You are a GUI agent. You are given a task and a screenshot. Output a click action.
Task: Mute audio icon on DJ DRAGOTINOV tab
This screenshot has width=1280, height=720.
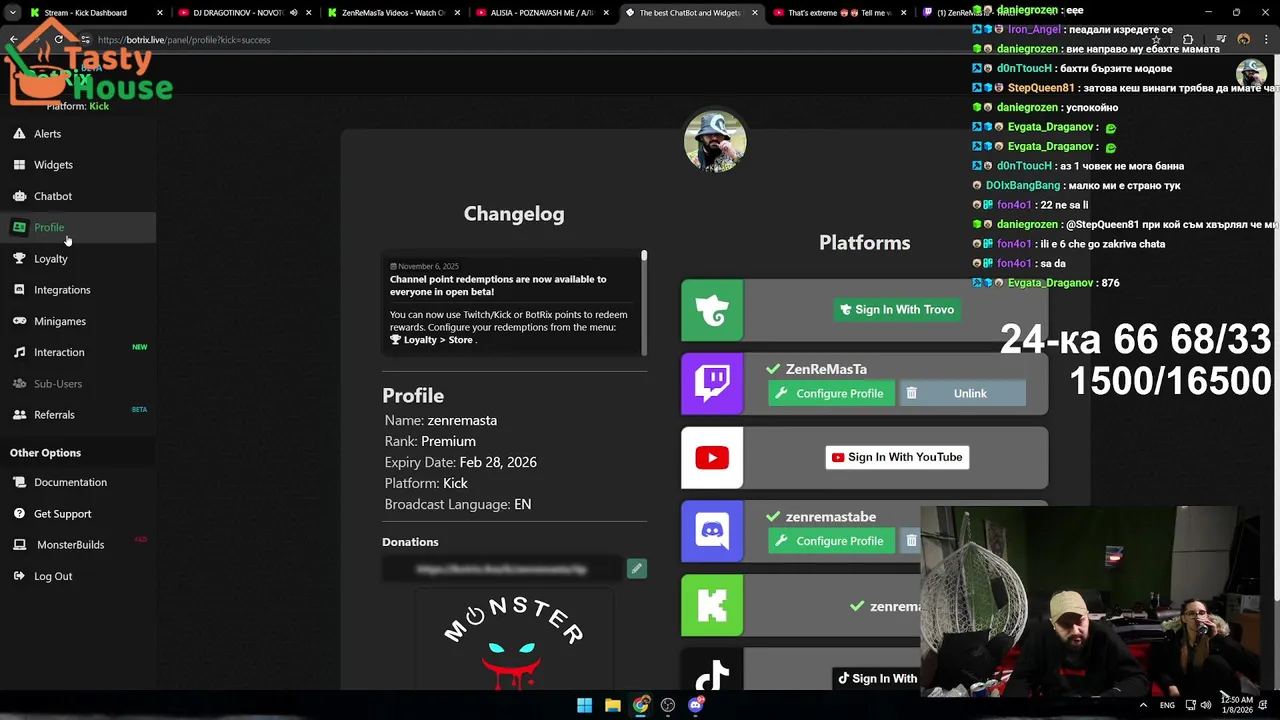(x=294, y=13)
